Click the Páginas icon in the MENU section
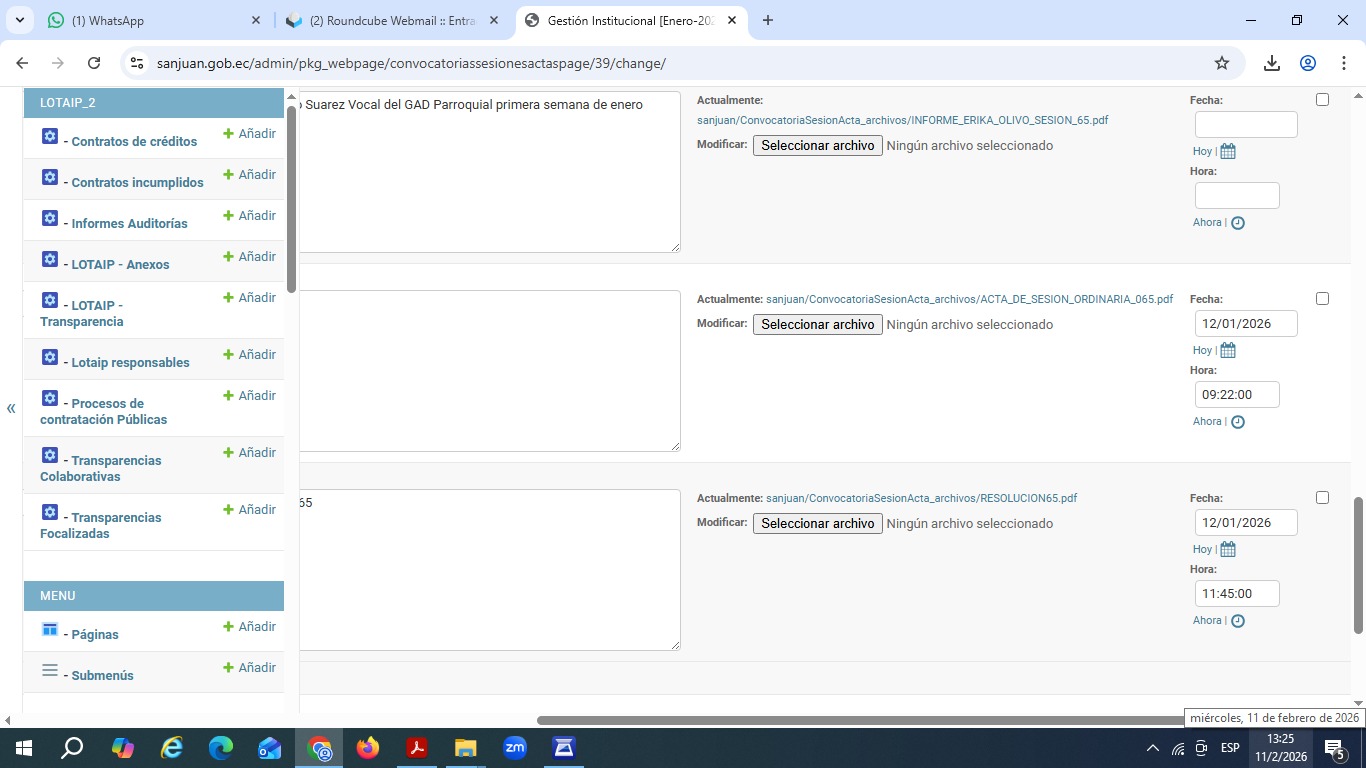The image size is (1366, 768). pyautogui.click(x=50, y=629)
